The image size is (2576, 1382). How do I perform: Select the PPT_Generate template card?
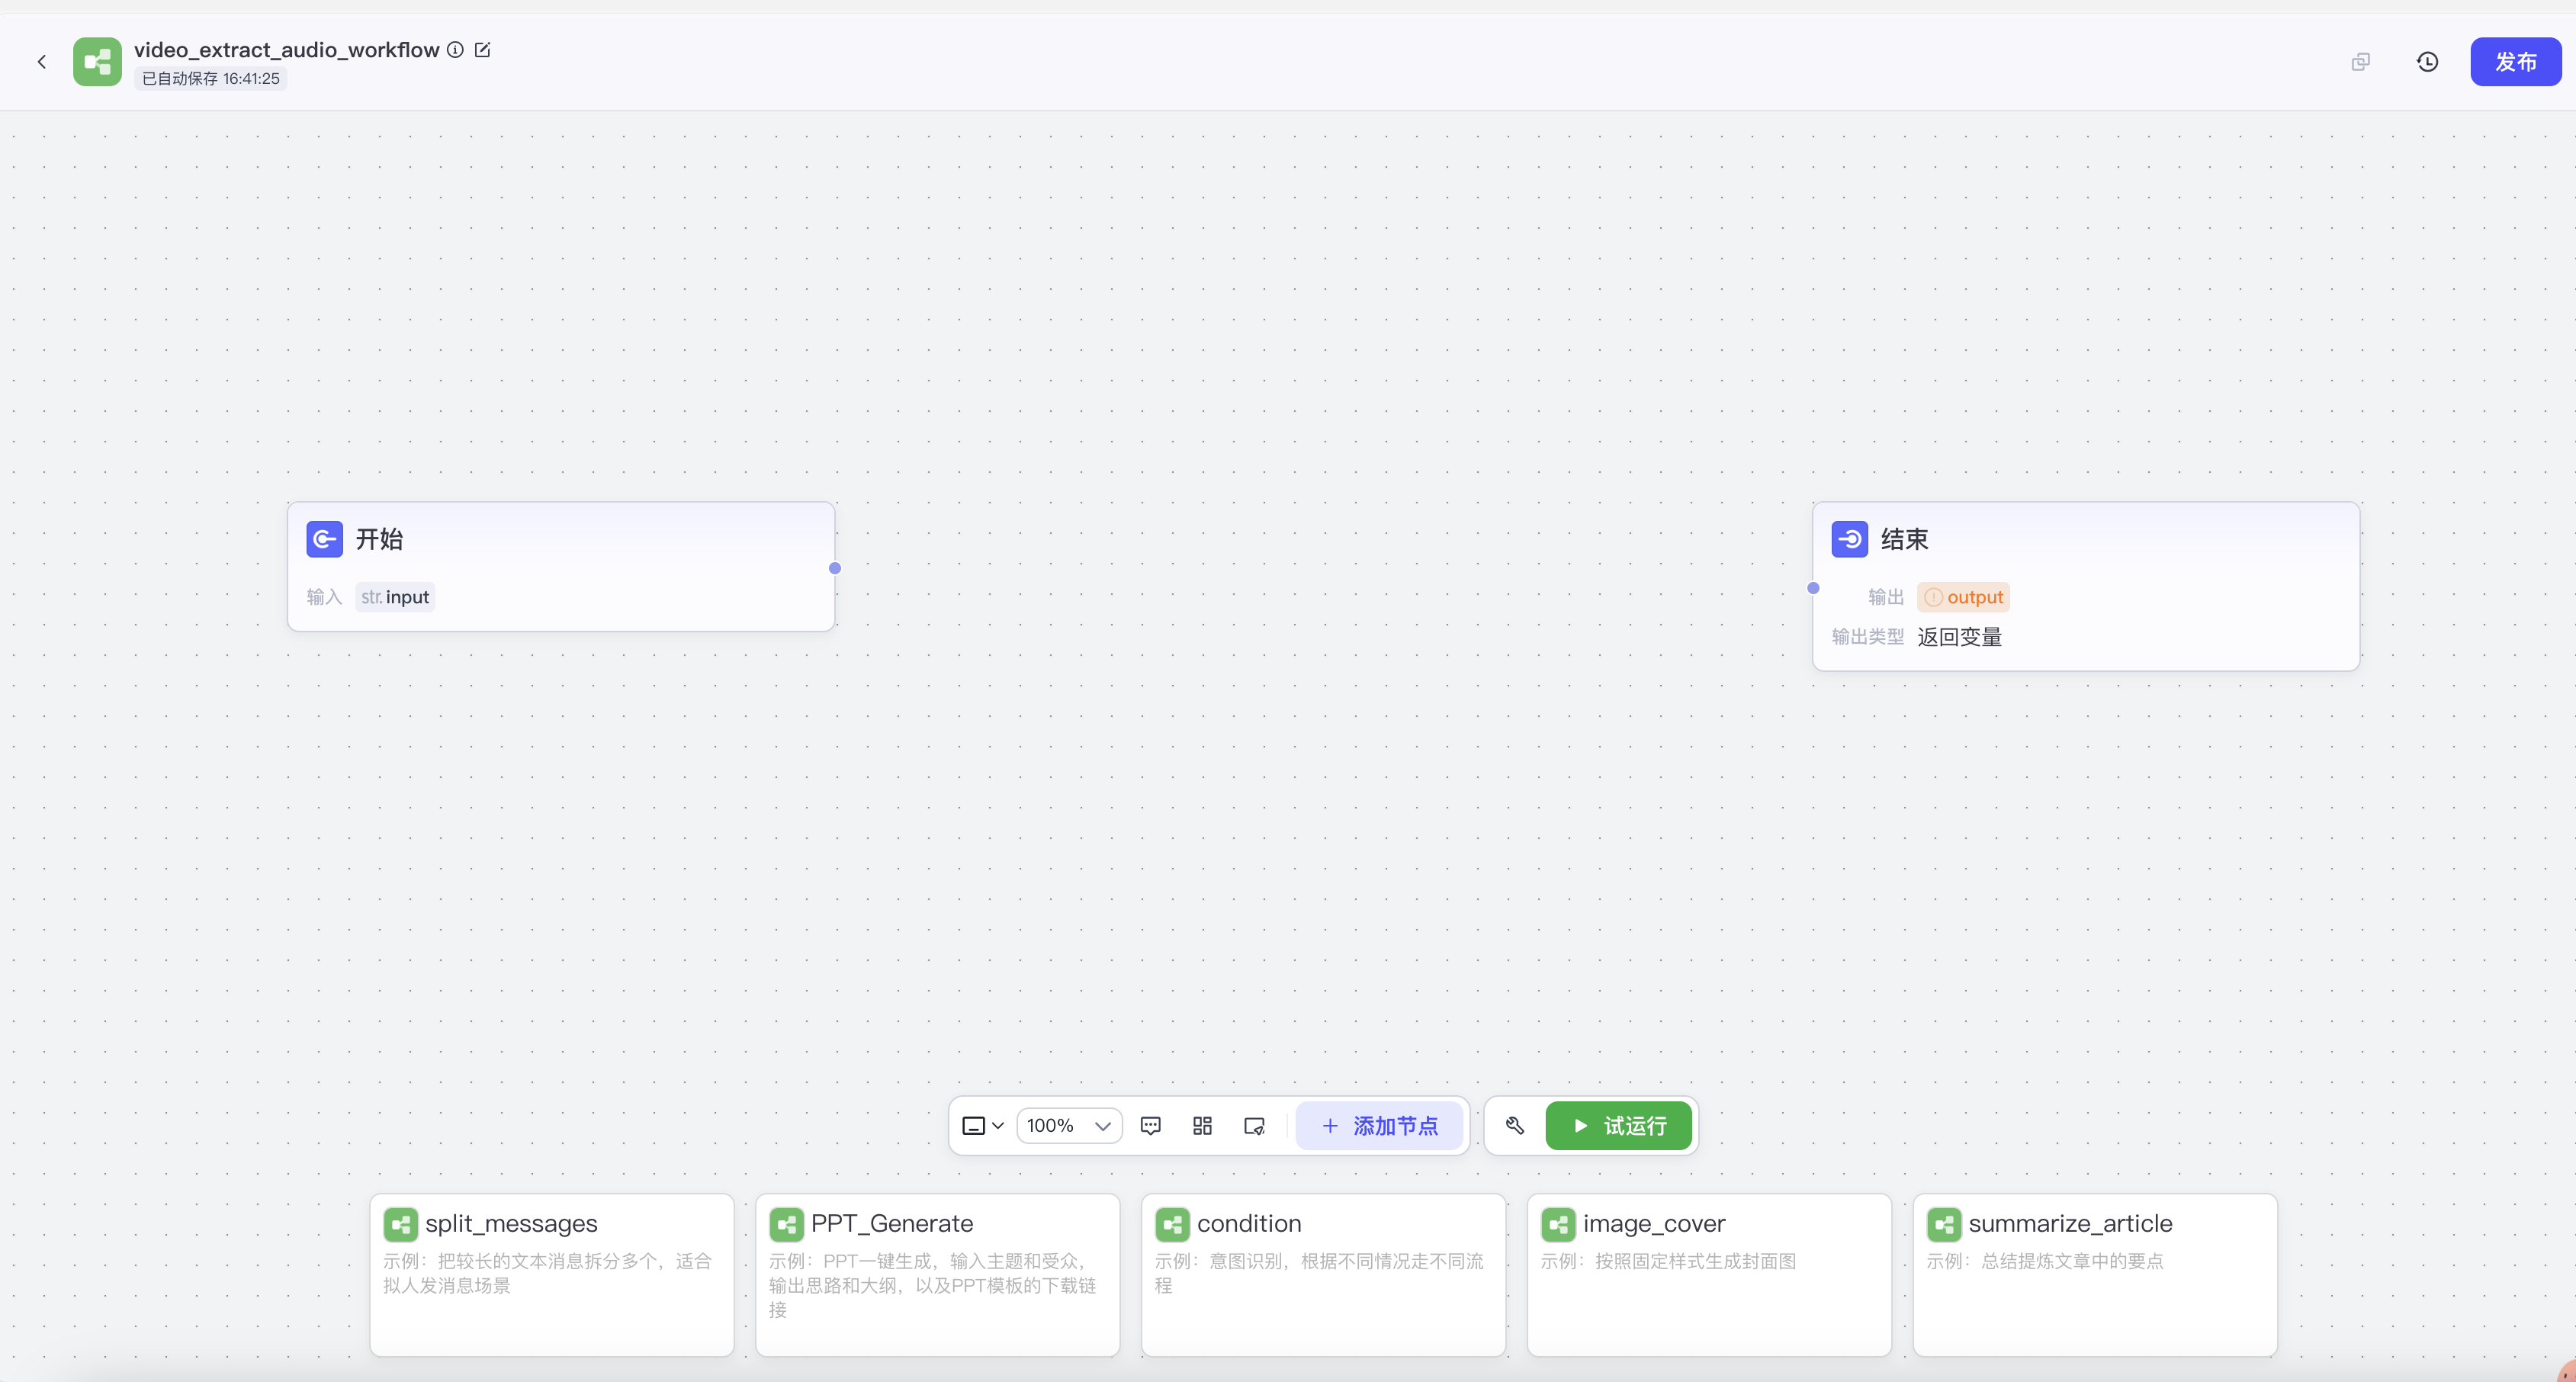937,1274
